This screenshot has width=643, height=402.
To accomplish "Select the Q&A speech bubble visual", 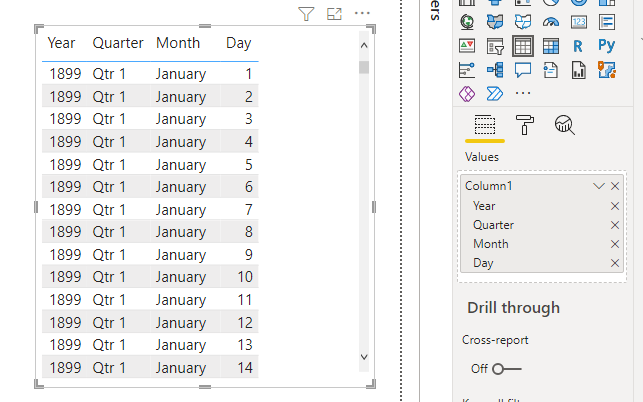I will [x=523, y=70].
